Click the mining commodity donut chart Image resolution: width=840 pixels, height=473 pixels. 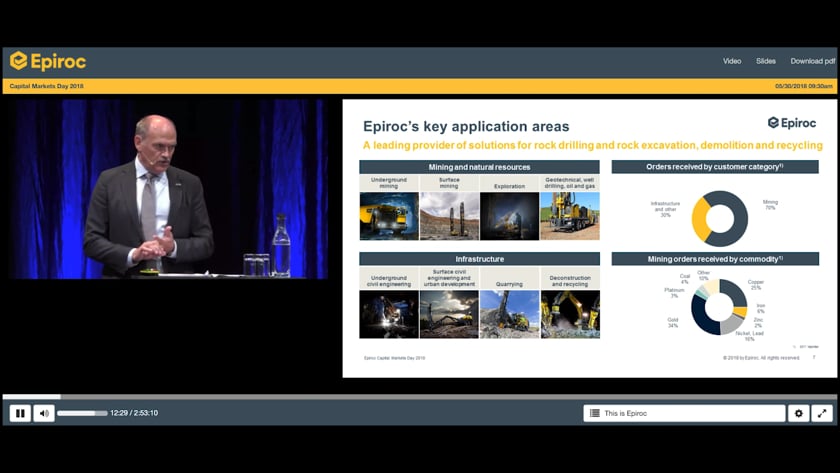719,307
